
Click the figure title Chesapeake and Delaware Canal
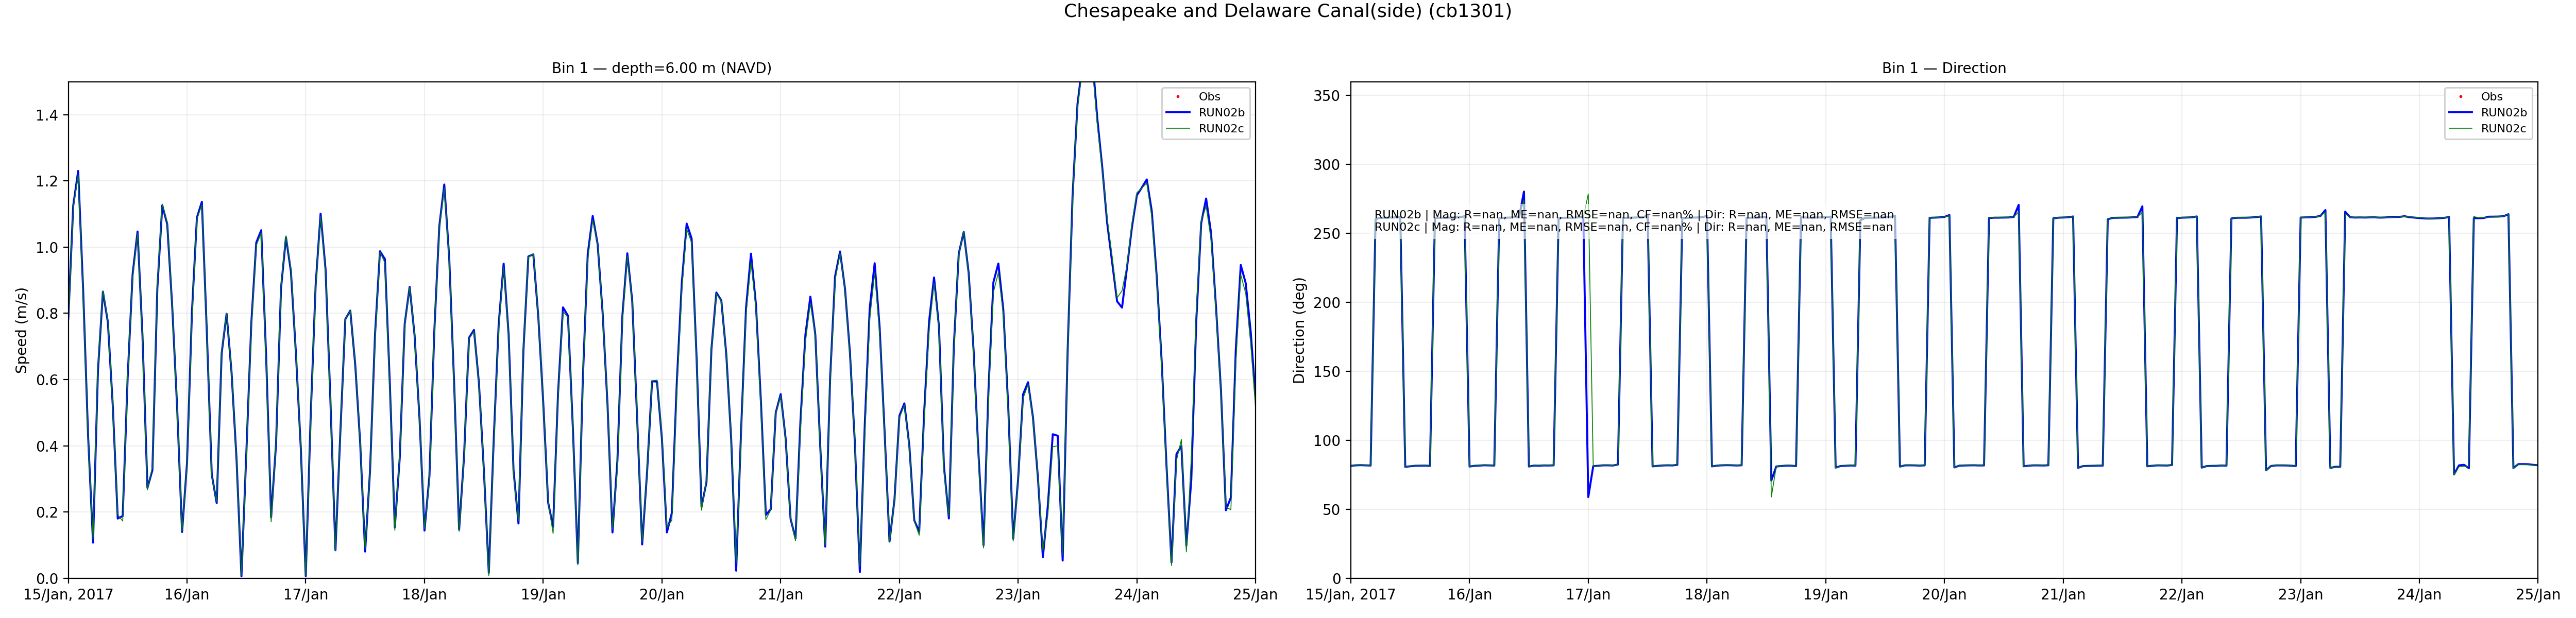[1287, 12]
